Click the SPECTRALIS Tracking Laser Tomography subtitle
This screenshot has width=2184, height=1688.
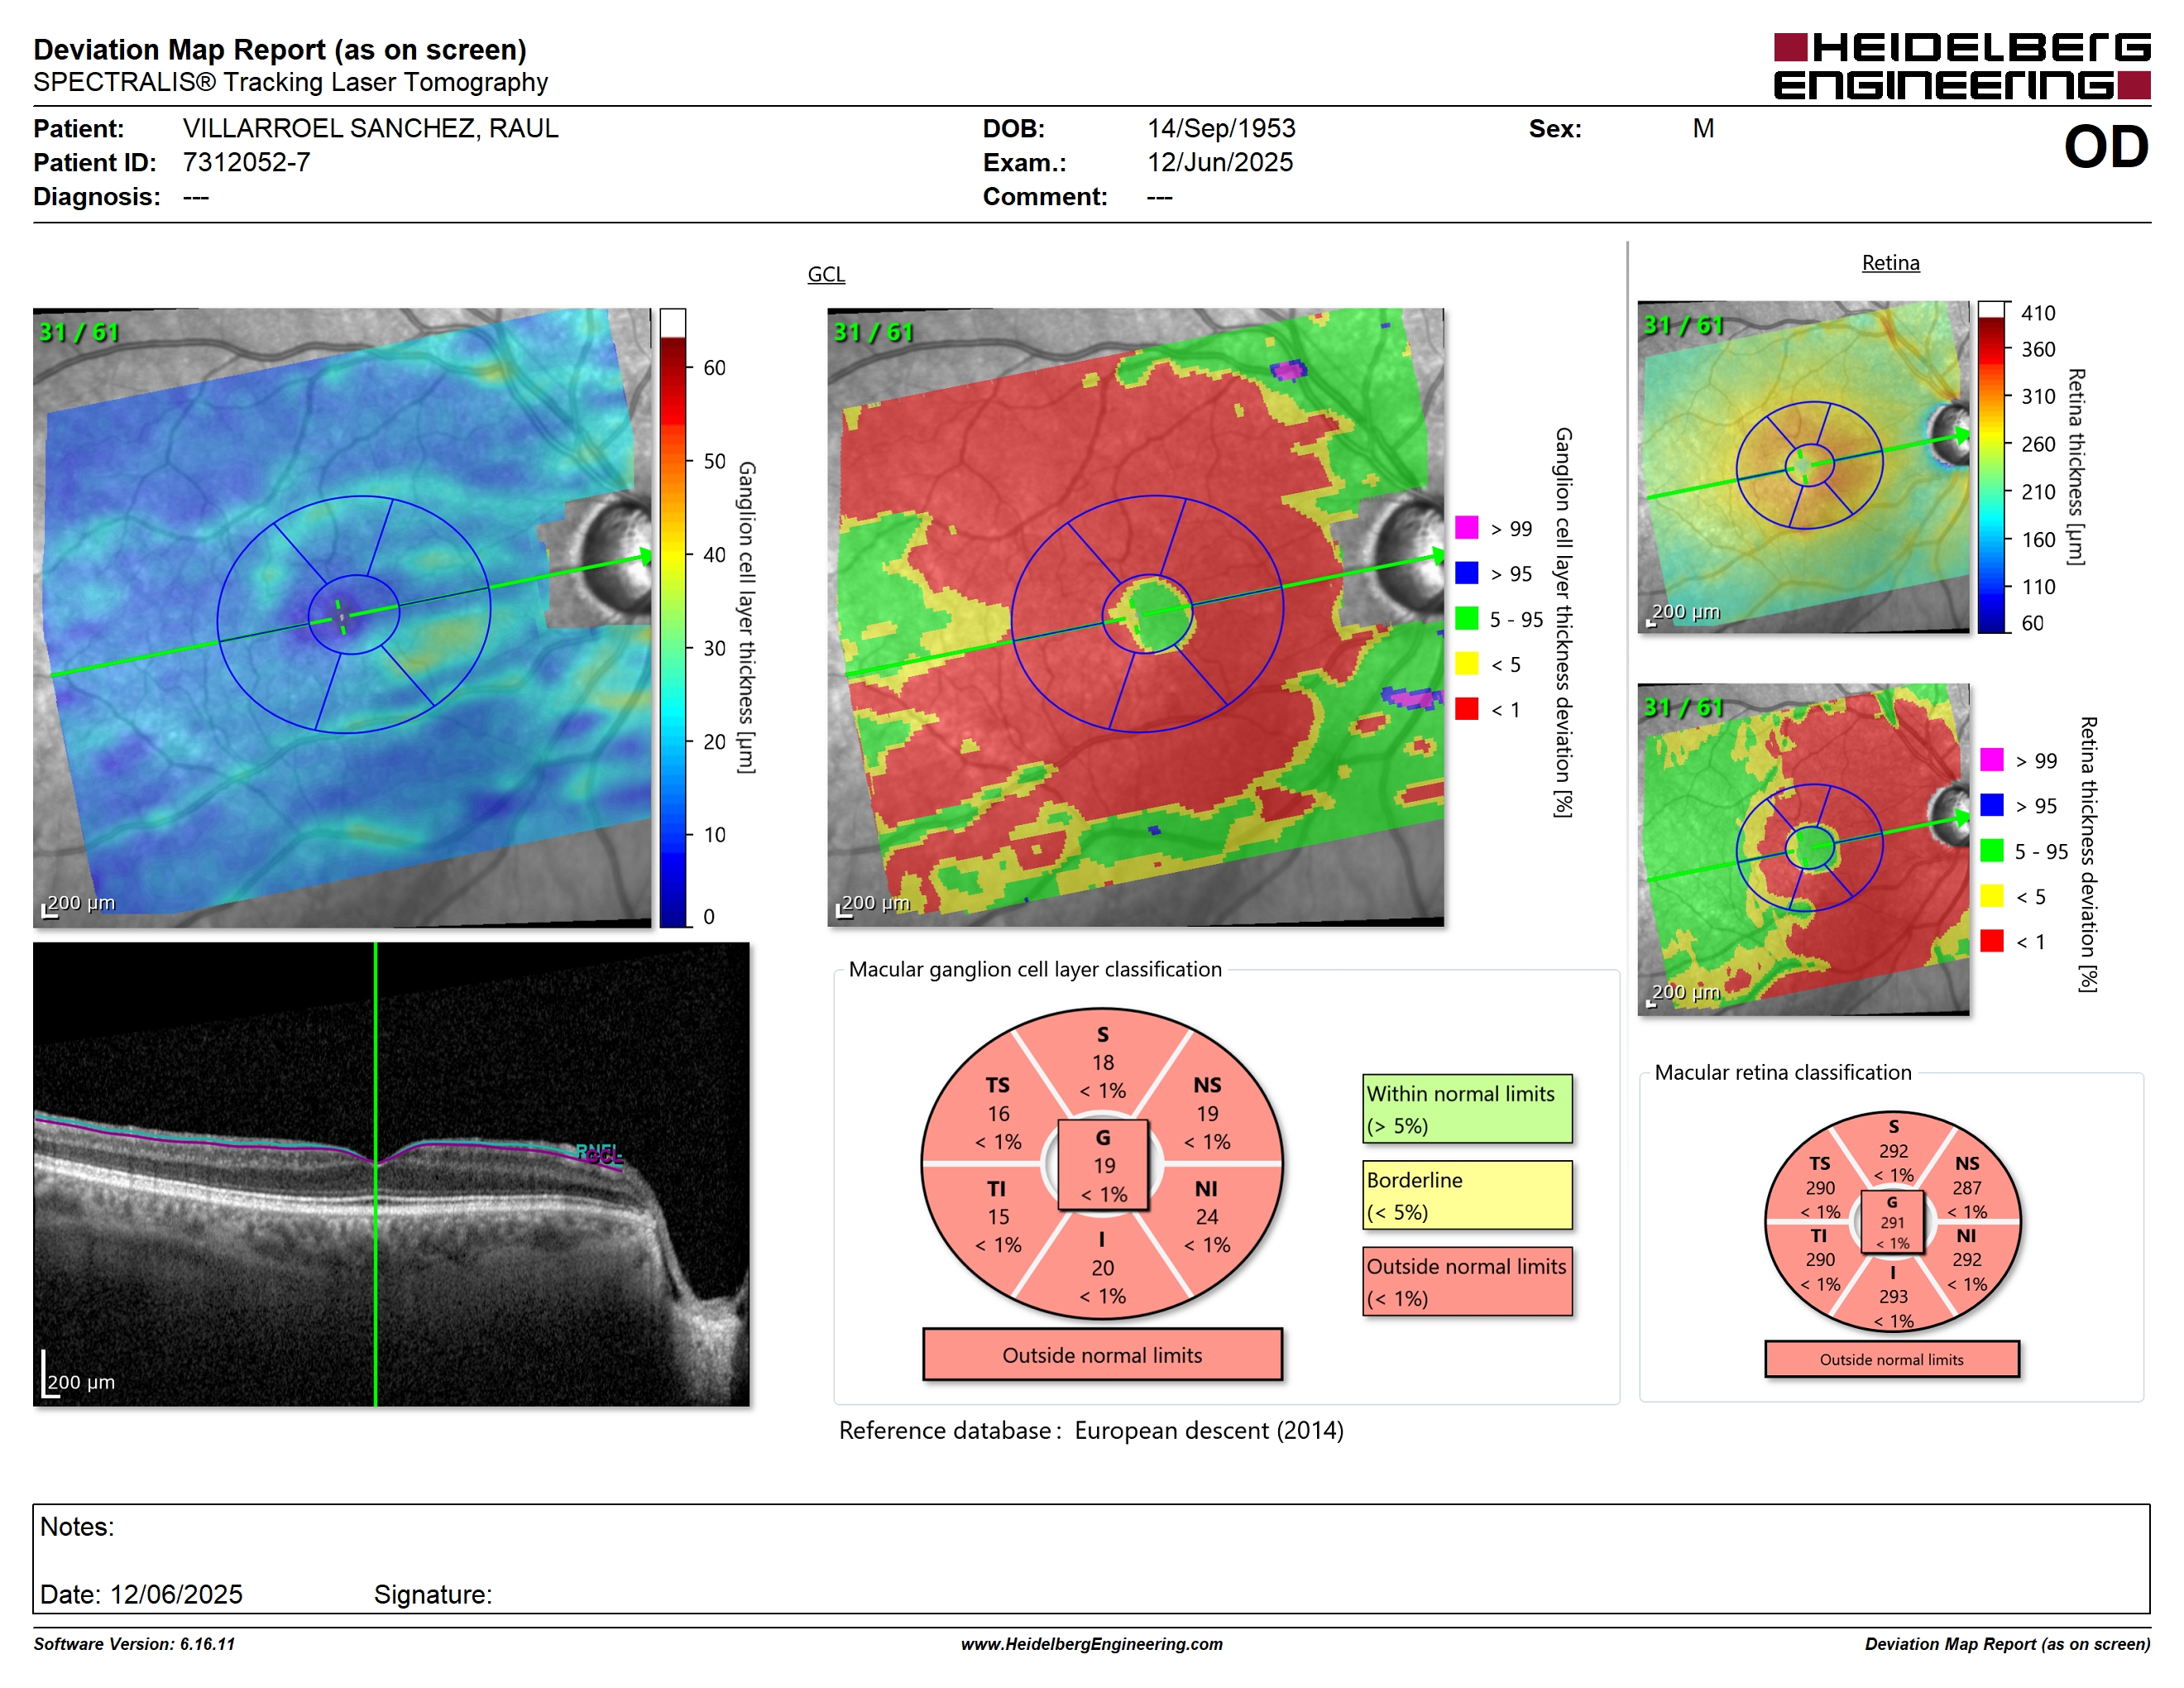(x=290, y=83)
